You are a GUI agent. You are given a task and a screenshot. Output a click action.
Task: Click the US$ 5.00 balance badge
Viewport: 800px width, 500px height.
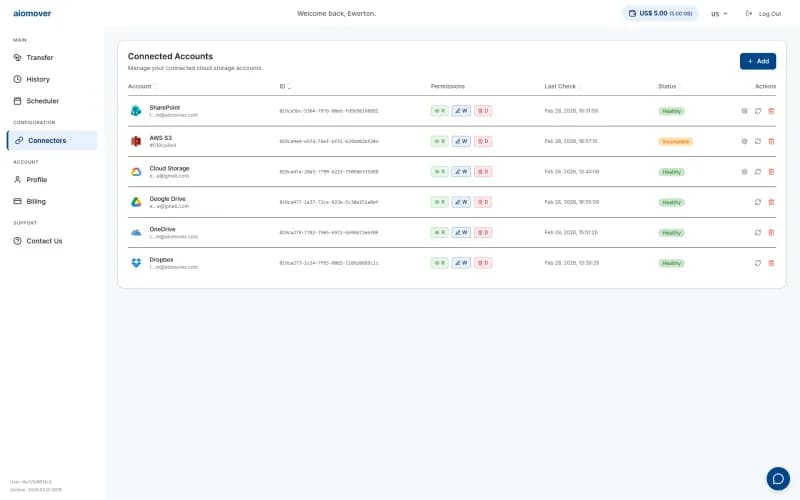(x=660, y=13)
